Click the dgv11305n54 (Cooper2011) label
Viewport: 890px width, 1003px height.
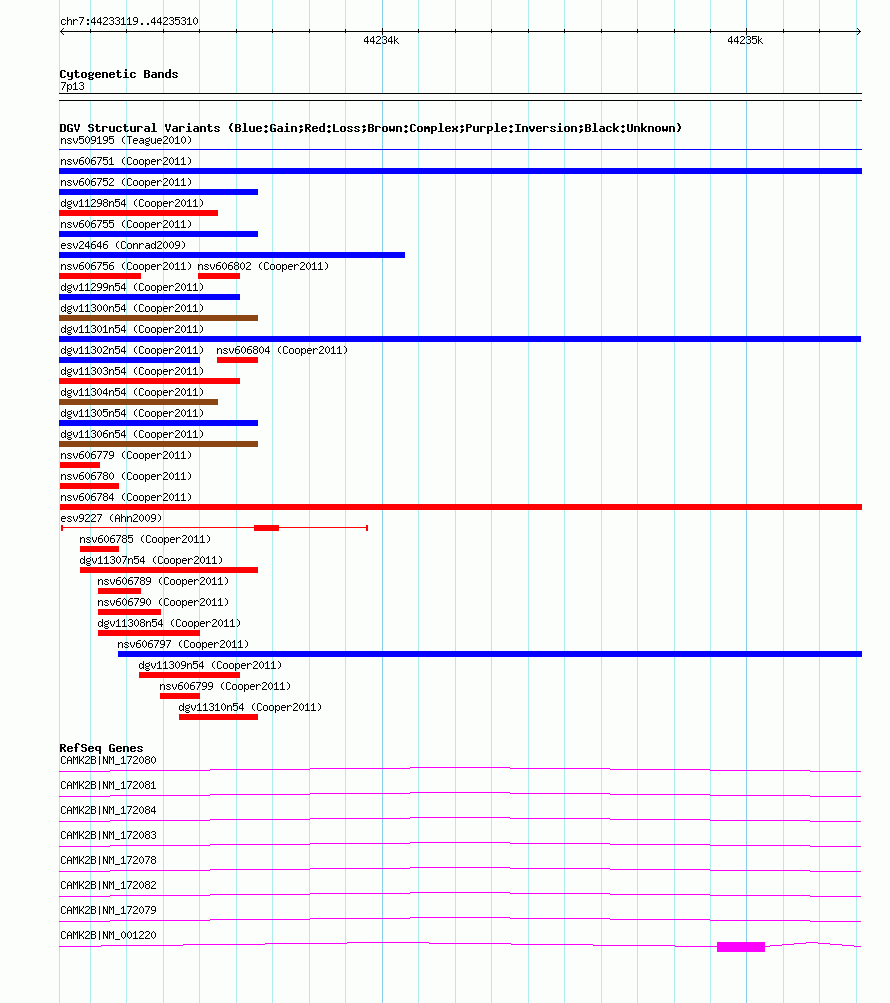coord(132,413)
